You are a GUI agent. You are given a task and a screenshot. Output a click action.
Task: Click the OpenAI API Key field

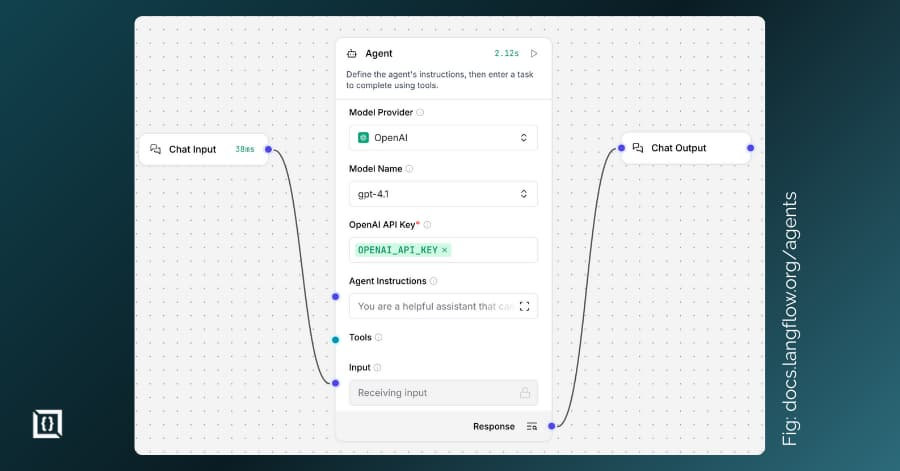click(443, 250)
